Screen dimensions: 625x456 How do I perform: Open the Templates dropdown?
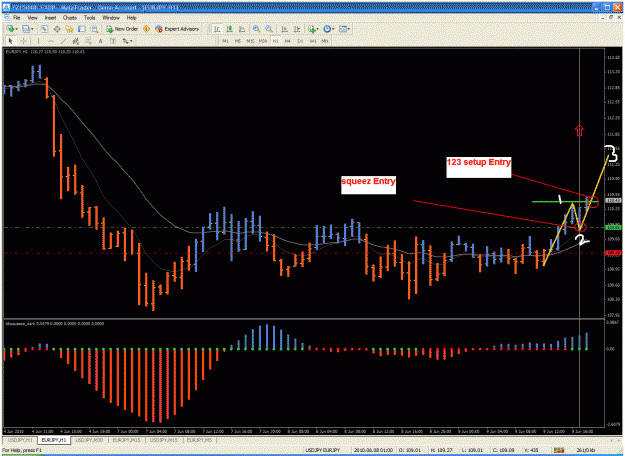[x=344, y=29]
